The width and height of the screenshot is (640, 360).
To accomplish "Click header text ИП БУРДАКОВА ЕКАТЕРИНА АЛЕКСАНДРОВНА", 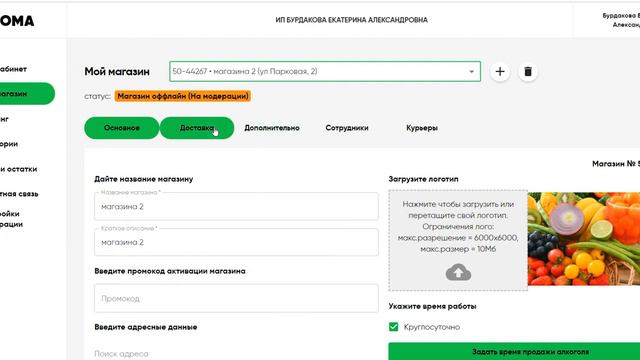I will coord(351,20).
